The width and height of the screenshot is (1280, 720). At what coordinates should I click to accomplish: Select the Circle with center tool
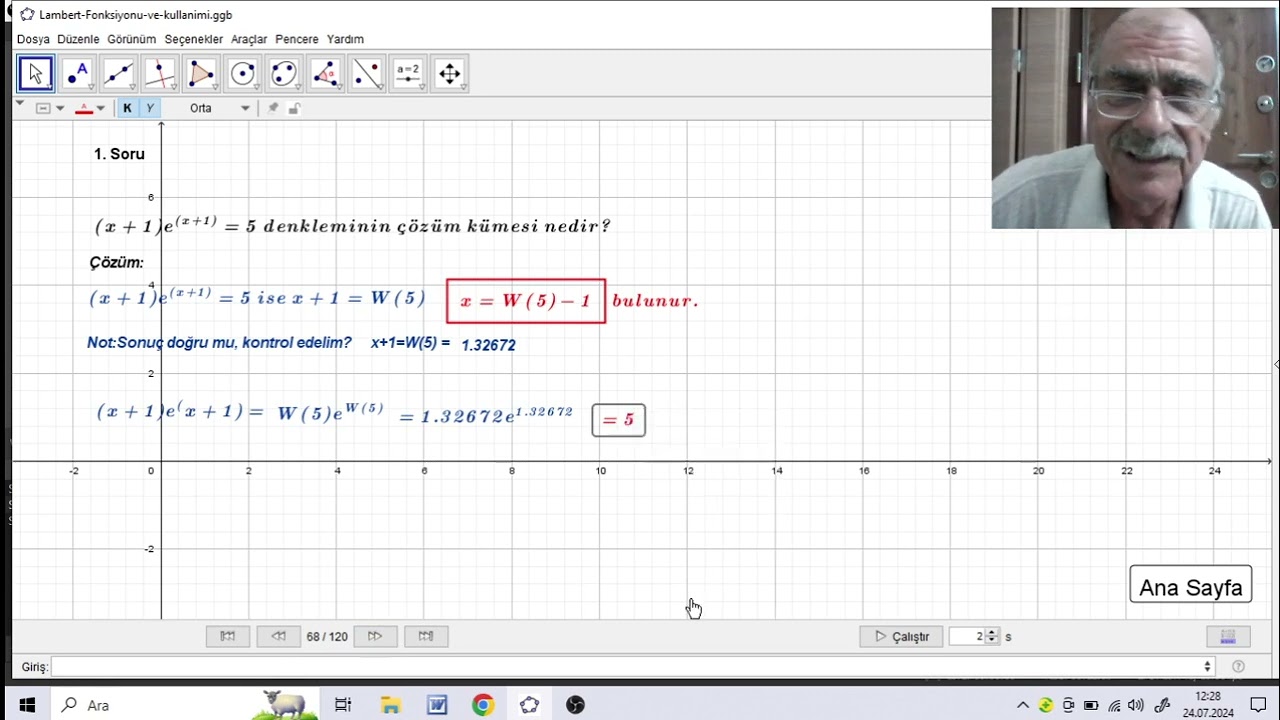click(243, 73)
